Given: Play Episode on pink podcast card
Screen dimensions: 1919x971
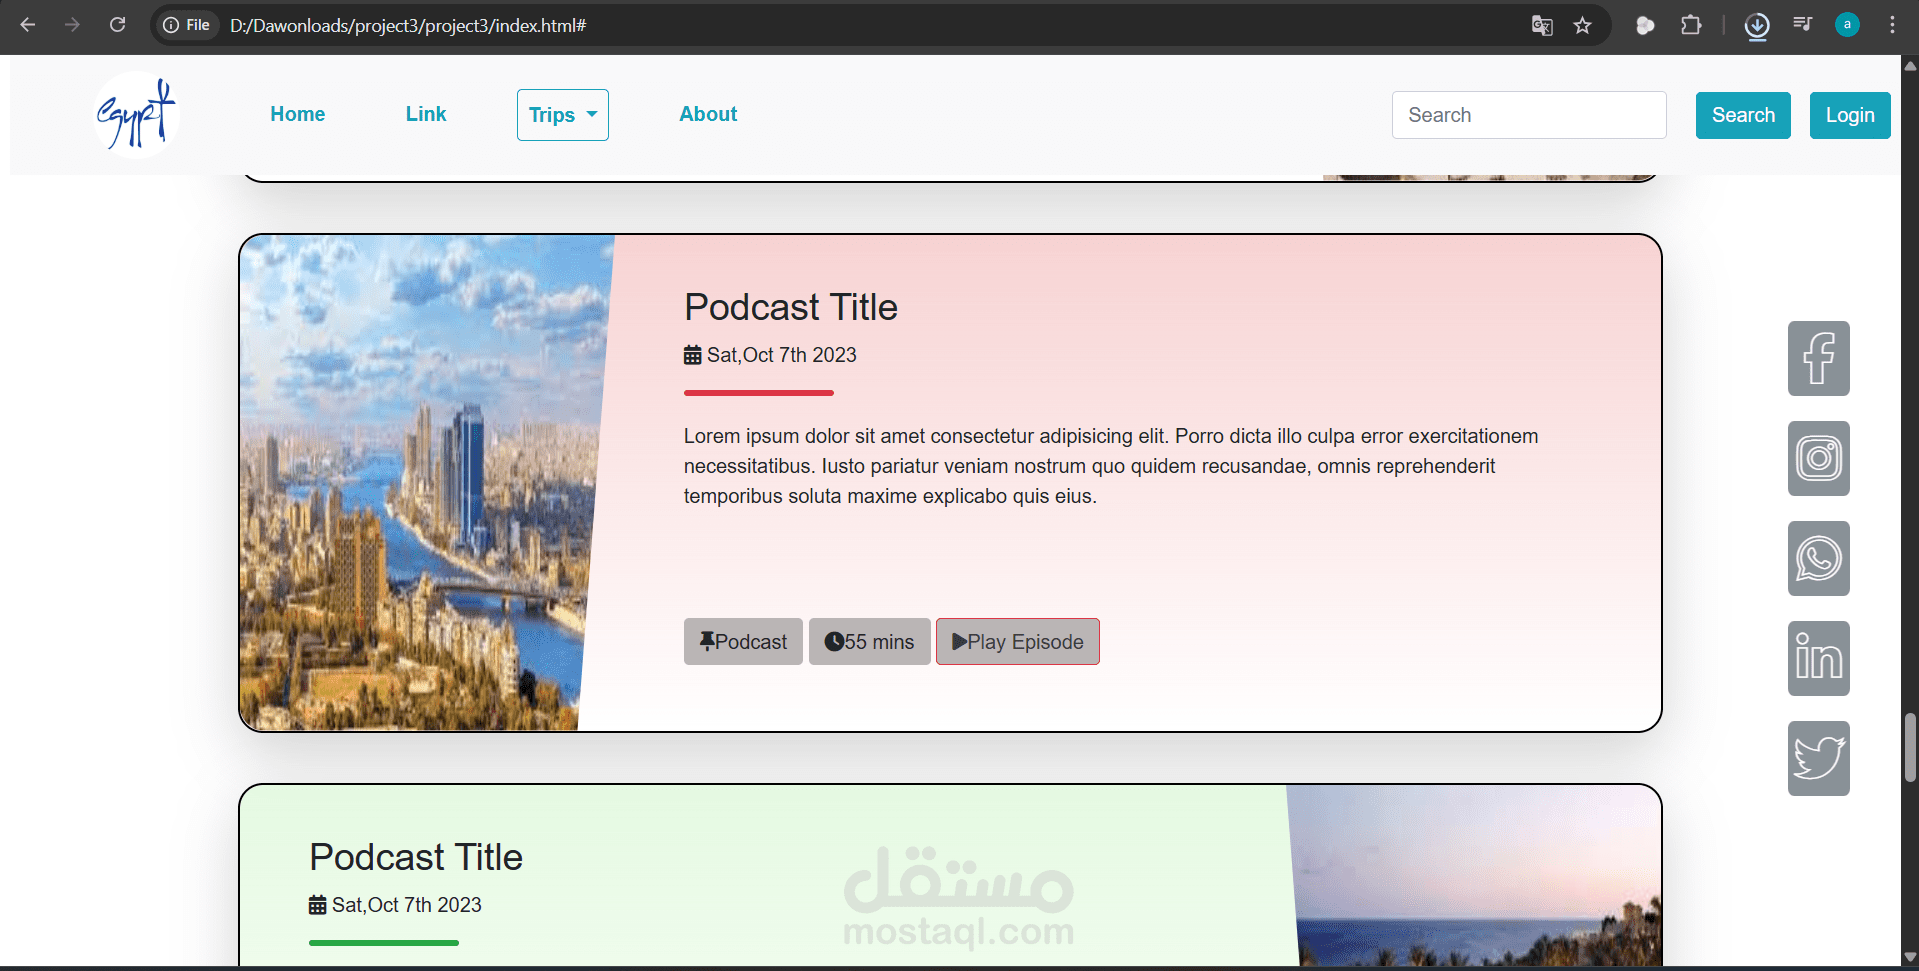Looking at the screenshot, I should [1018, 642].
